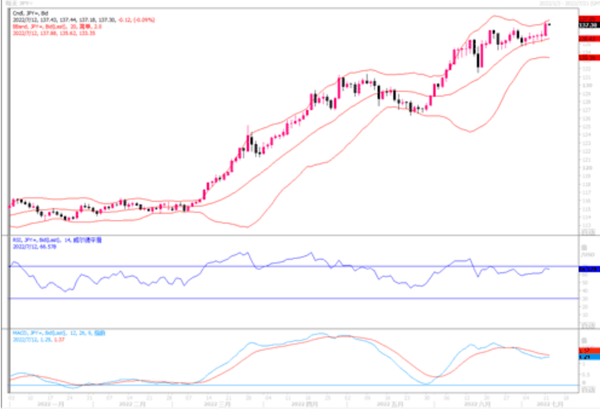Open the RSI indicator legend label
Screen dimensions: 600x412
[57, 240]
